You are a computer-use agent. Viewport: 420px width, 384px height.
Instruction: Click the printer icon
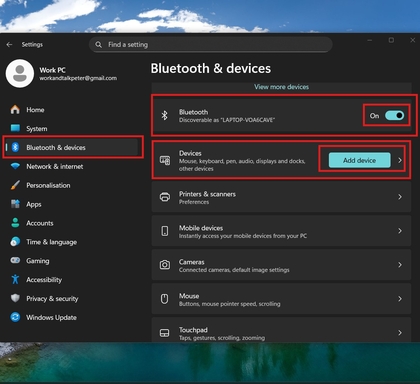pos(165,197)
